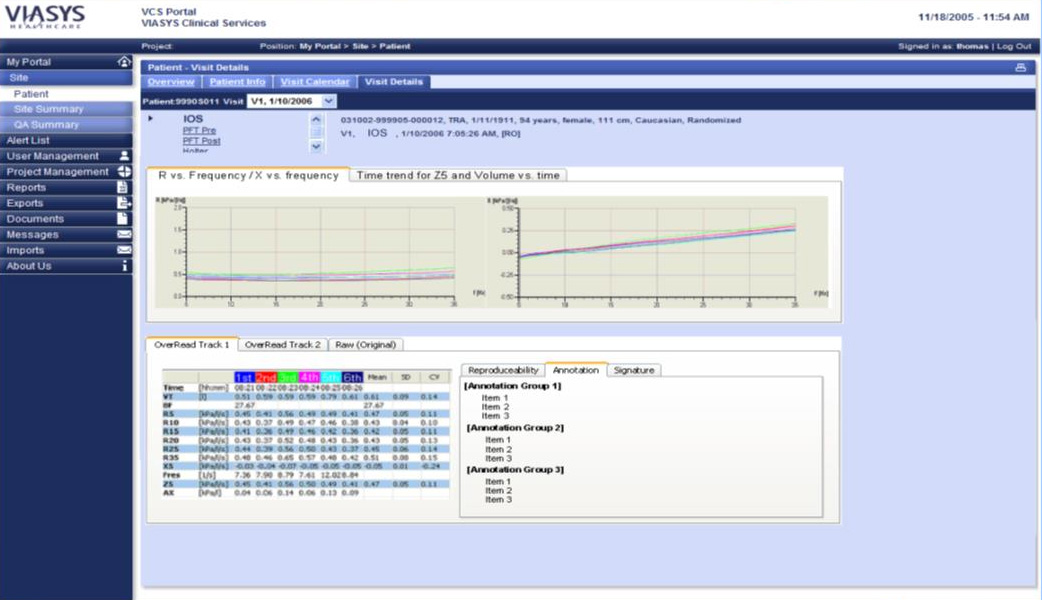Open the Signature tab
This screenshot has width=1042, height=600.
(634, 370)
